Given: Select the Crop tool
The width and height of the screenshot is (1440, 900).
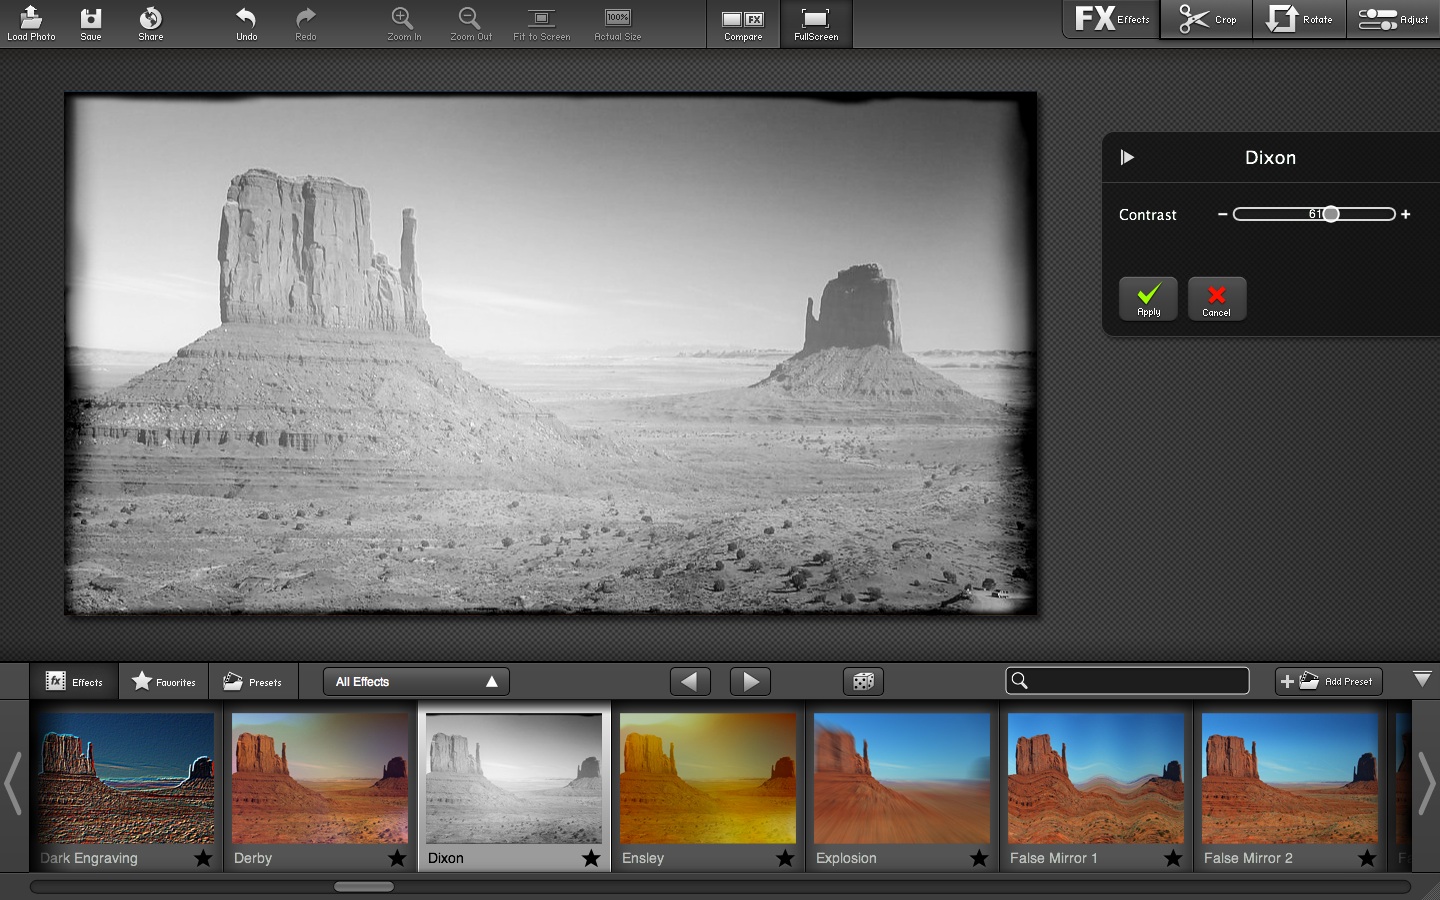Looking at the screenshot, I should pyautogui.click(x=1207, y=20).
